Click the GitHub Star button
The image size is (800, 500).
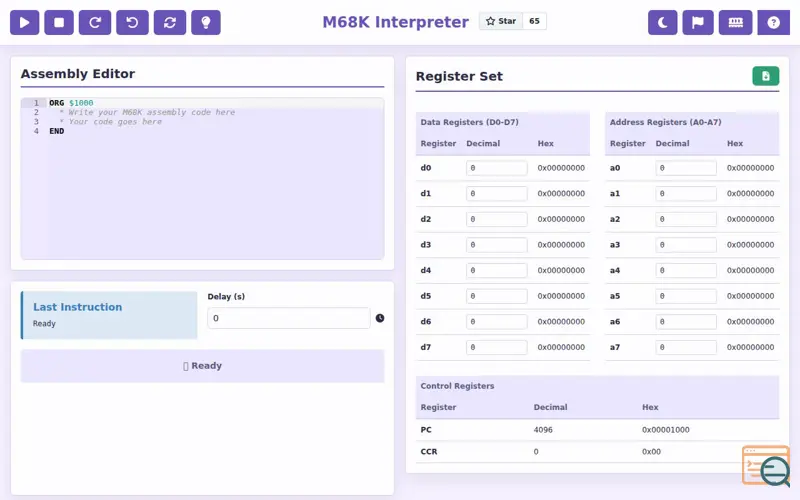[x=501, y=21]
